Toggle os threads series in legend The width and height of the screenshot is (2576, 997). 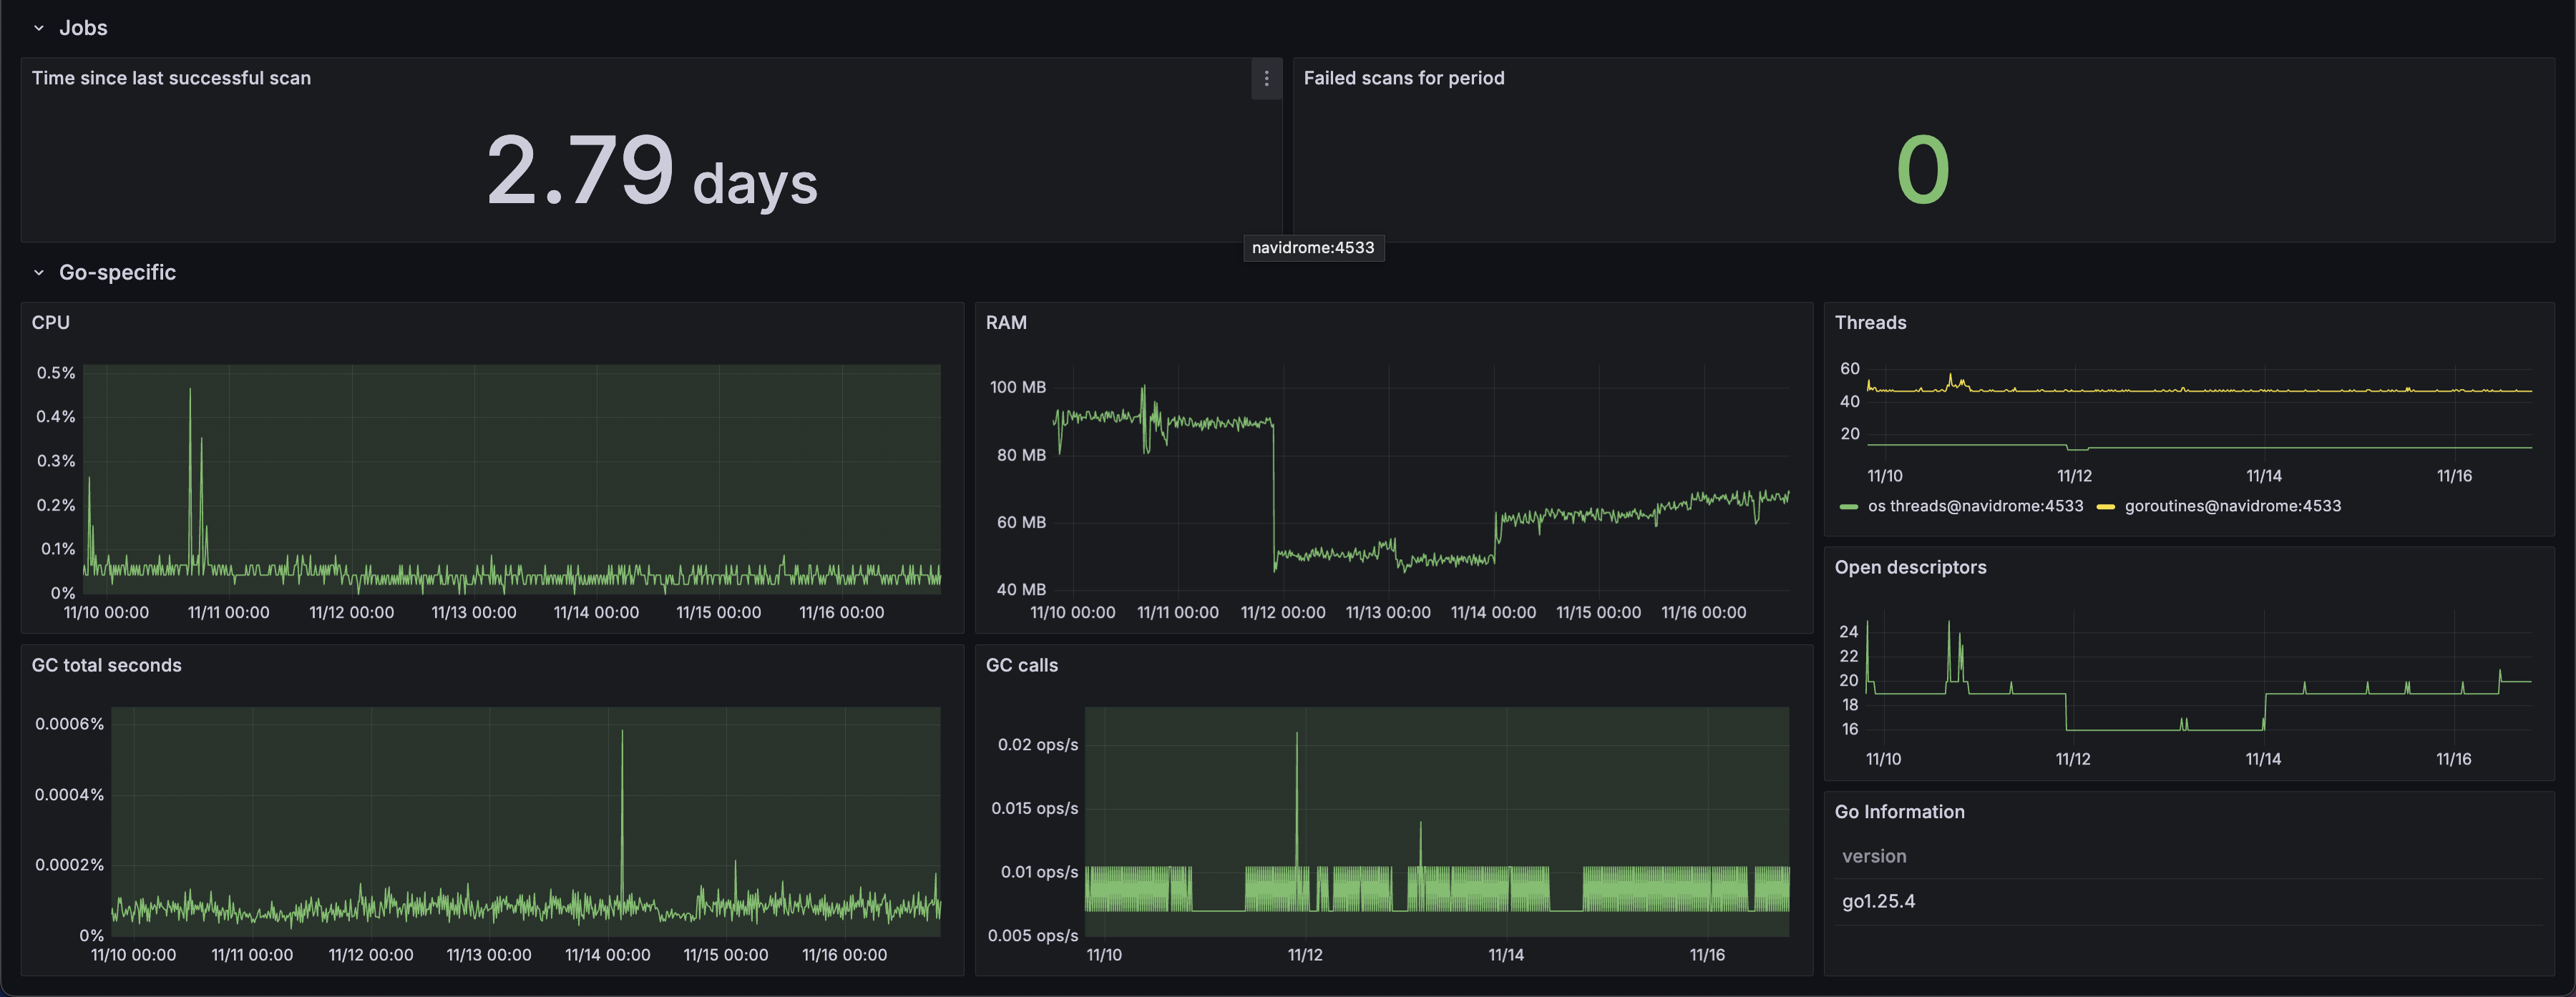click(x=1975, y=506)
